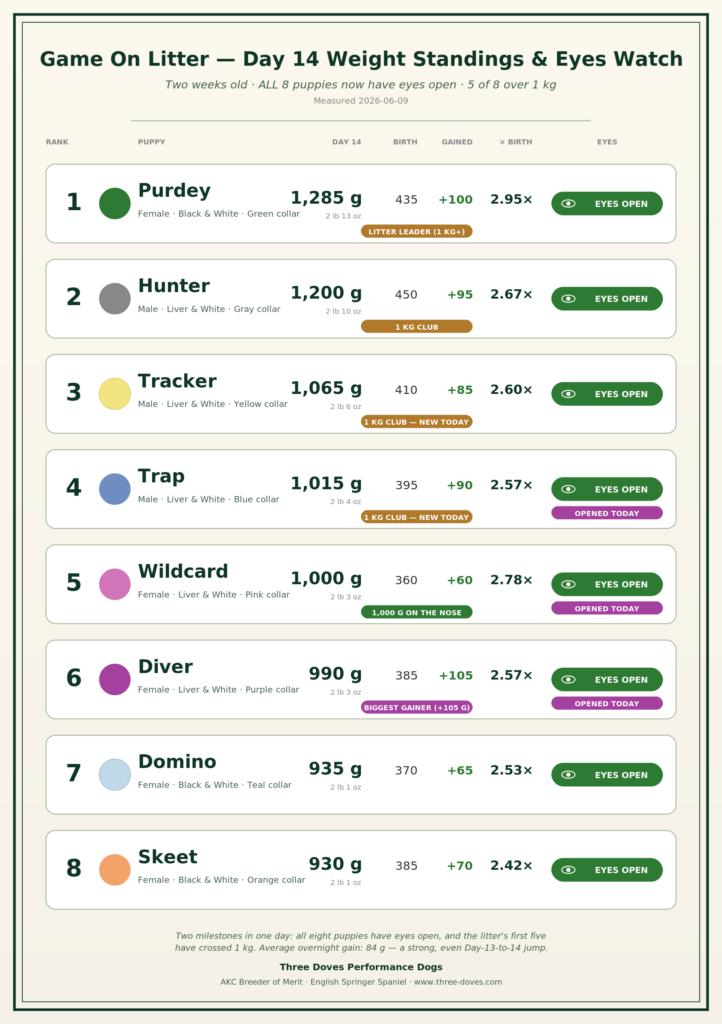Screen dimensions: 722x1024
Task: Click the eye icon in Hunter's row
Action: click(x=568, y=299)
